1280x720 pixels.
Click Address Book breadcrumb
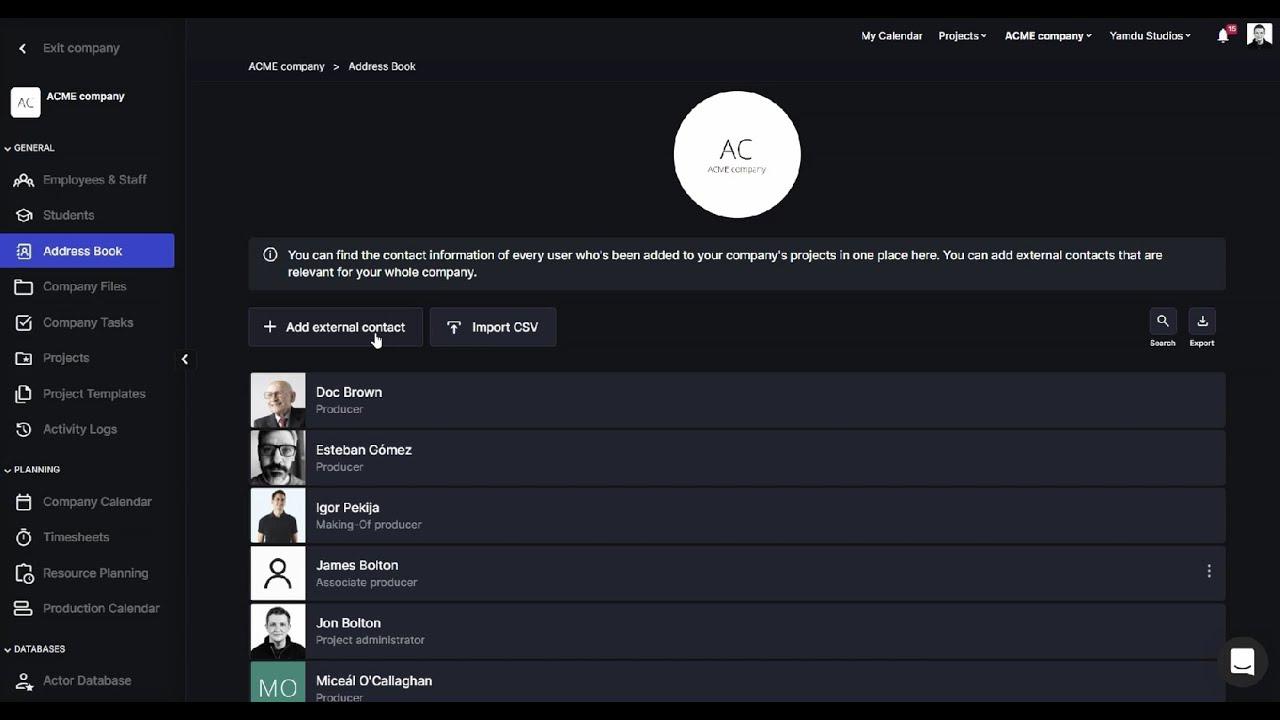(x=382, y=66)
